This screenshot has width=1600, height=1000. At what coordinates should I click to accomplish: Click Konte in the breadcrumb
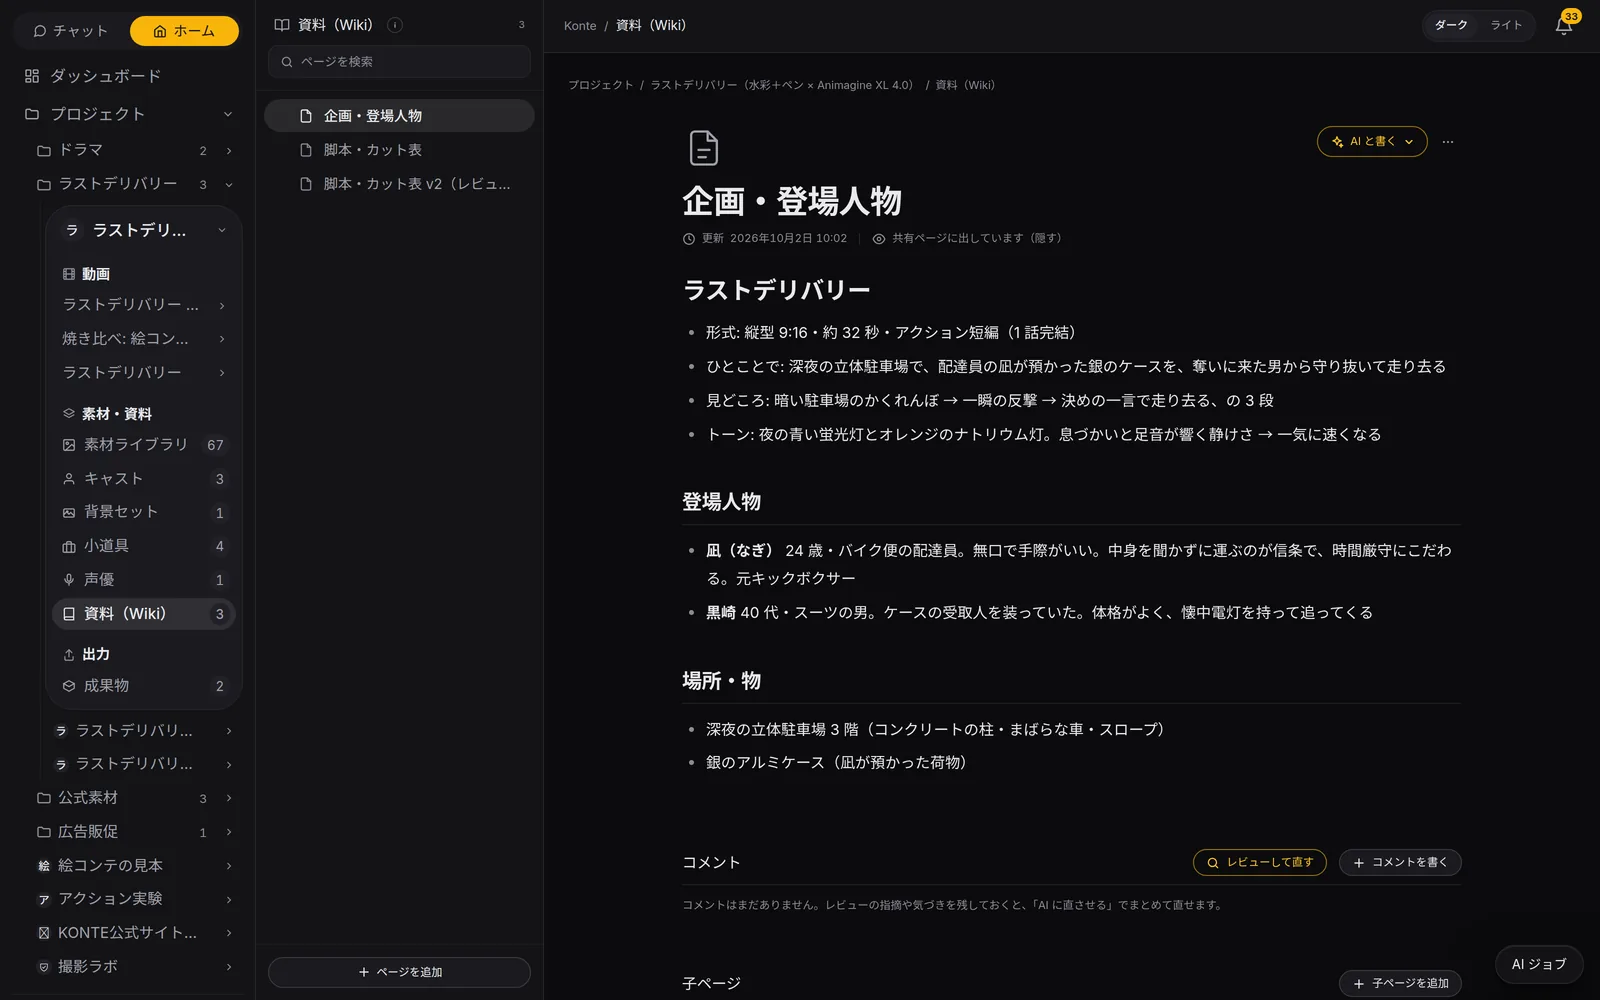580,26
